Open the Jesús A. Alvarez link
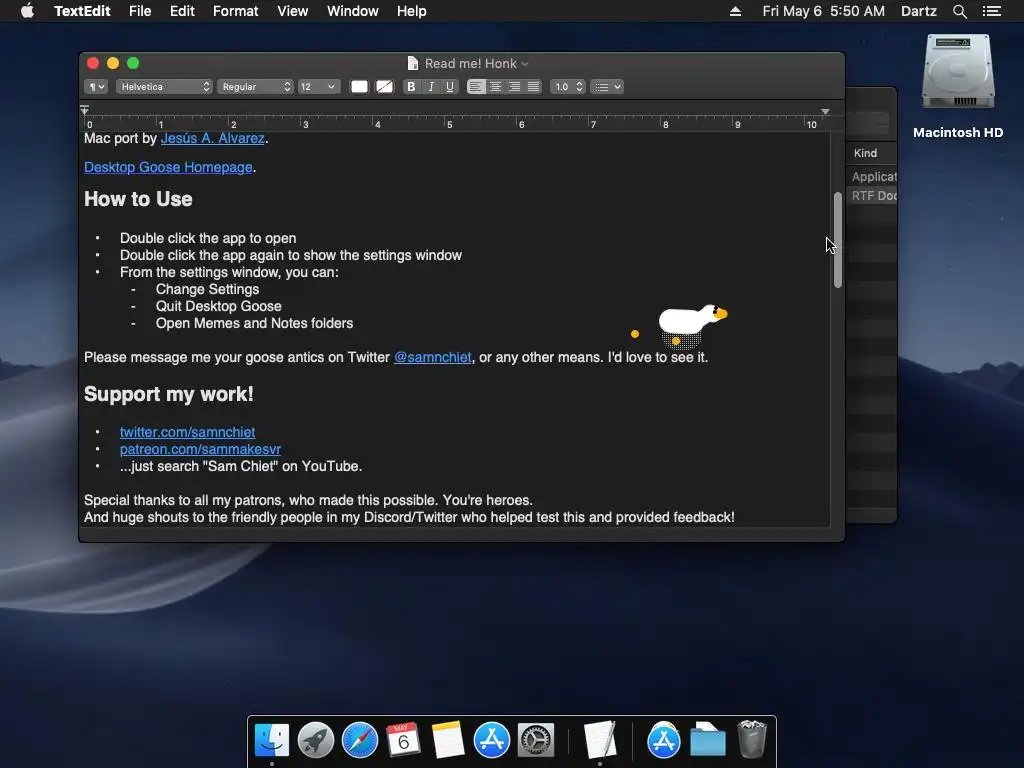Image resolution: width=1024 pixels, height=768 pixels. coord(212,138)
